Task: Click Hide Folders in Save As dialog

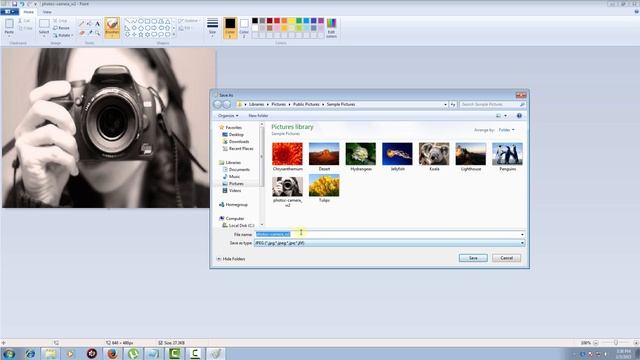Action: coord(231,259)
